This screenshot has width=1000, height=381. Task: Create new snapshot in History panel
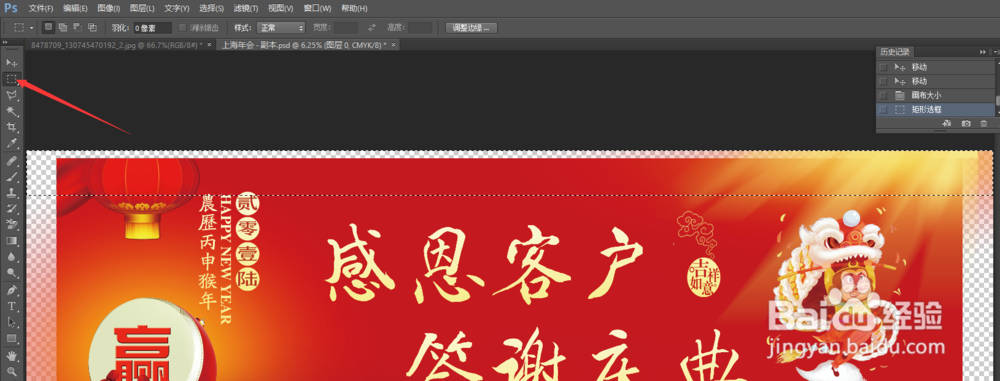tap(966, 123)
